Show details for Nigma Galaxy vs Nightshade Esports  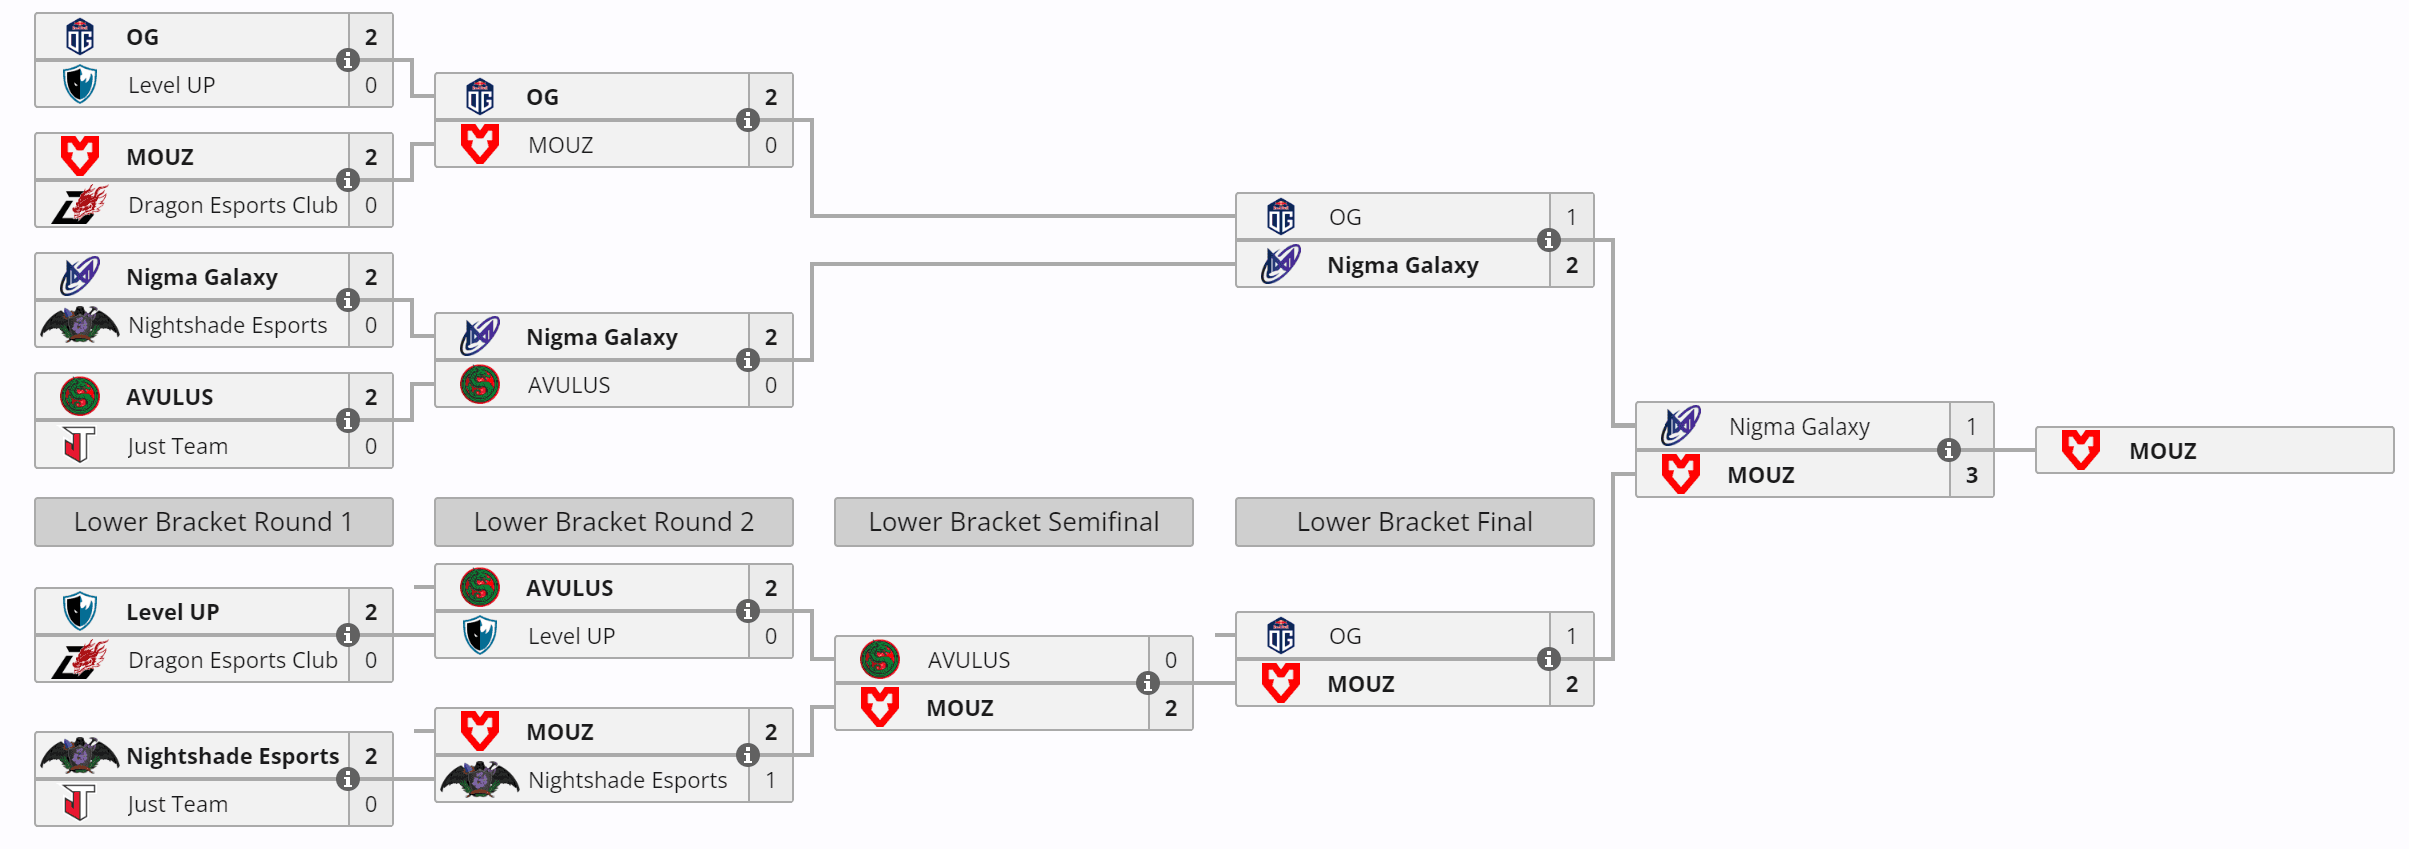click(347, 300)
